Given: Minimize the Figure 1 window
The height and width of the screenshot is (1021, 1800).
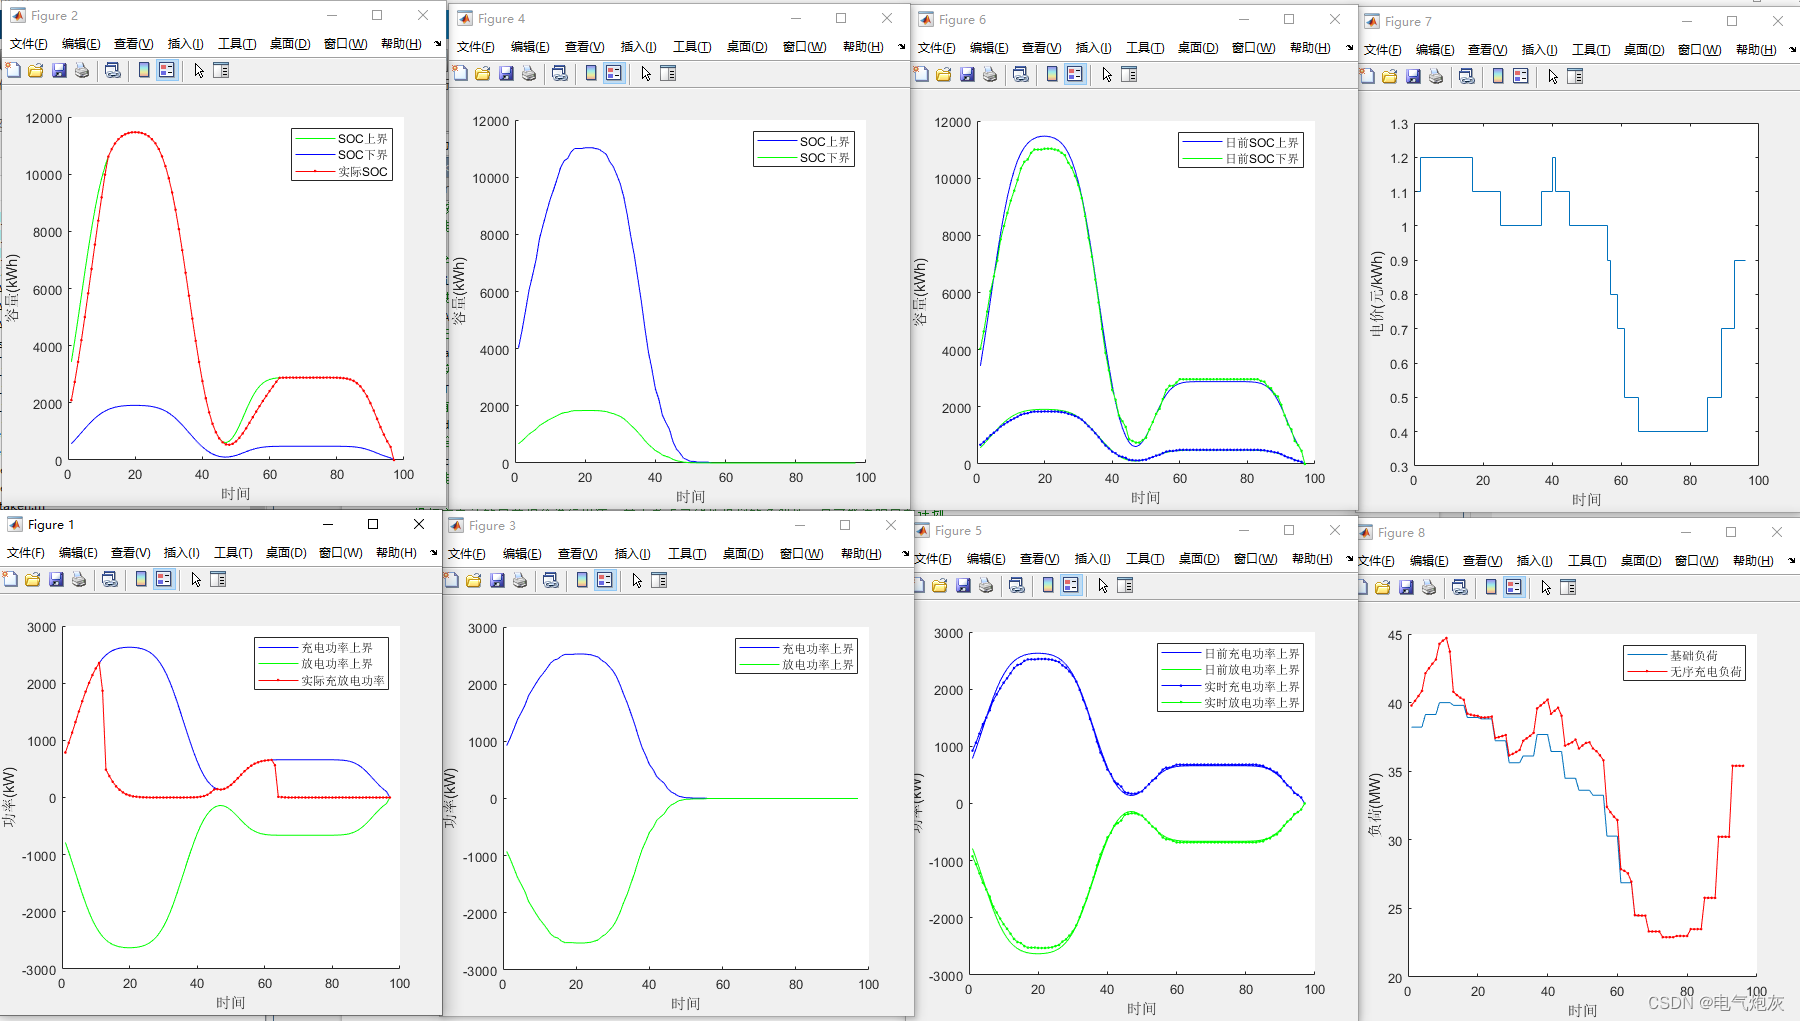Looking at the screenshot, I should [x=328, y=524].
